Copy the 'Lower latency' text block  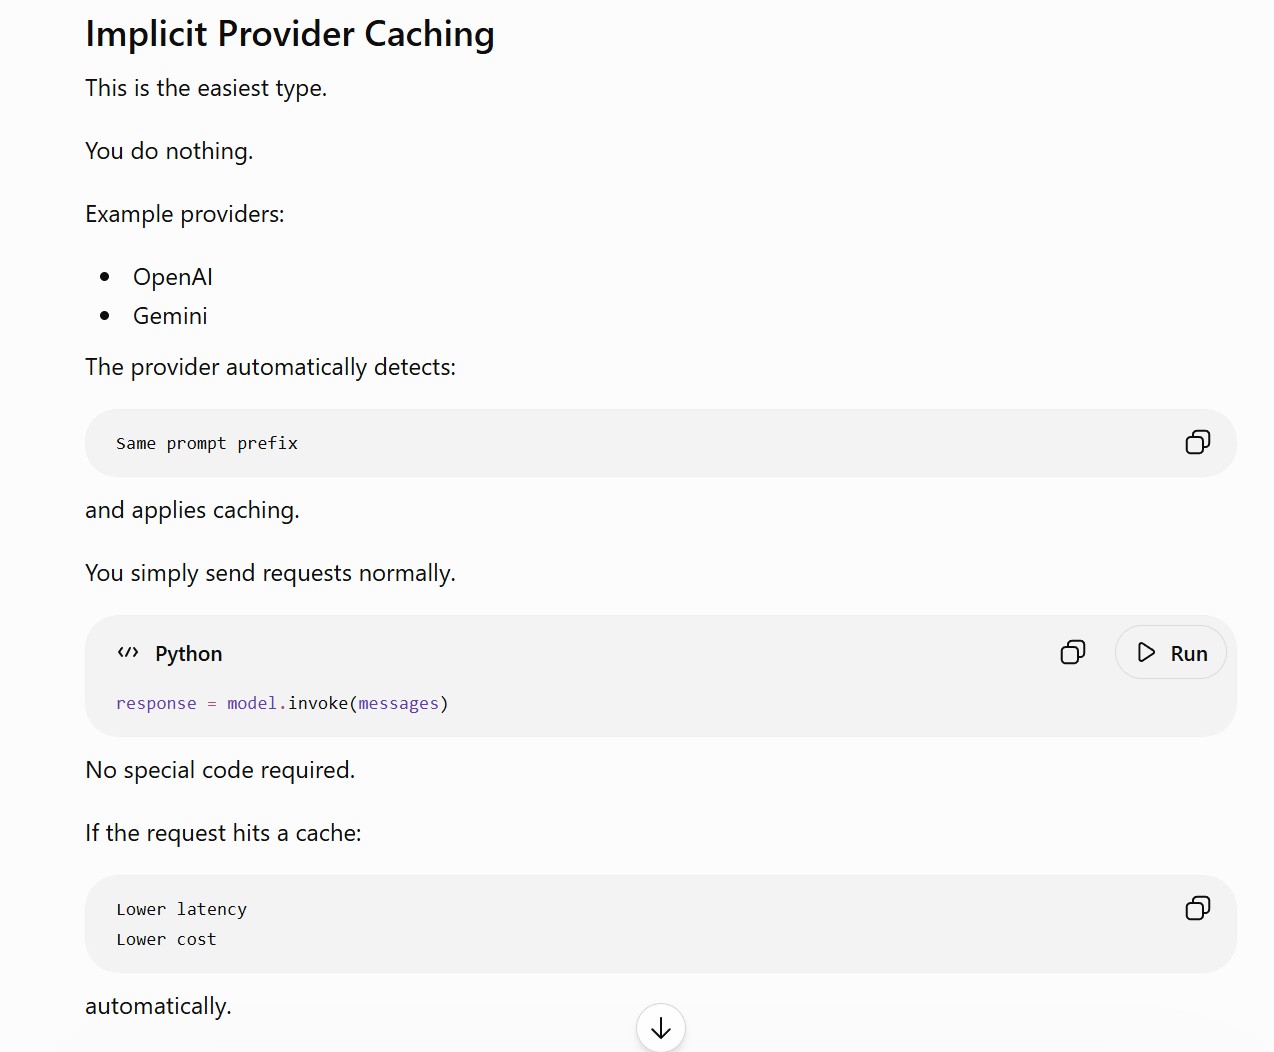click(x=1197, y=908)
